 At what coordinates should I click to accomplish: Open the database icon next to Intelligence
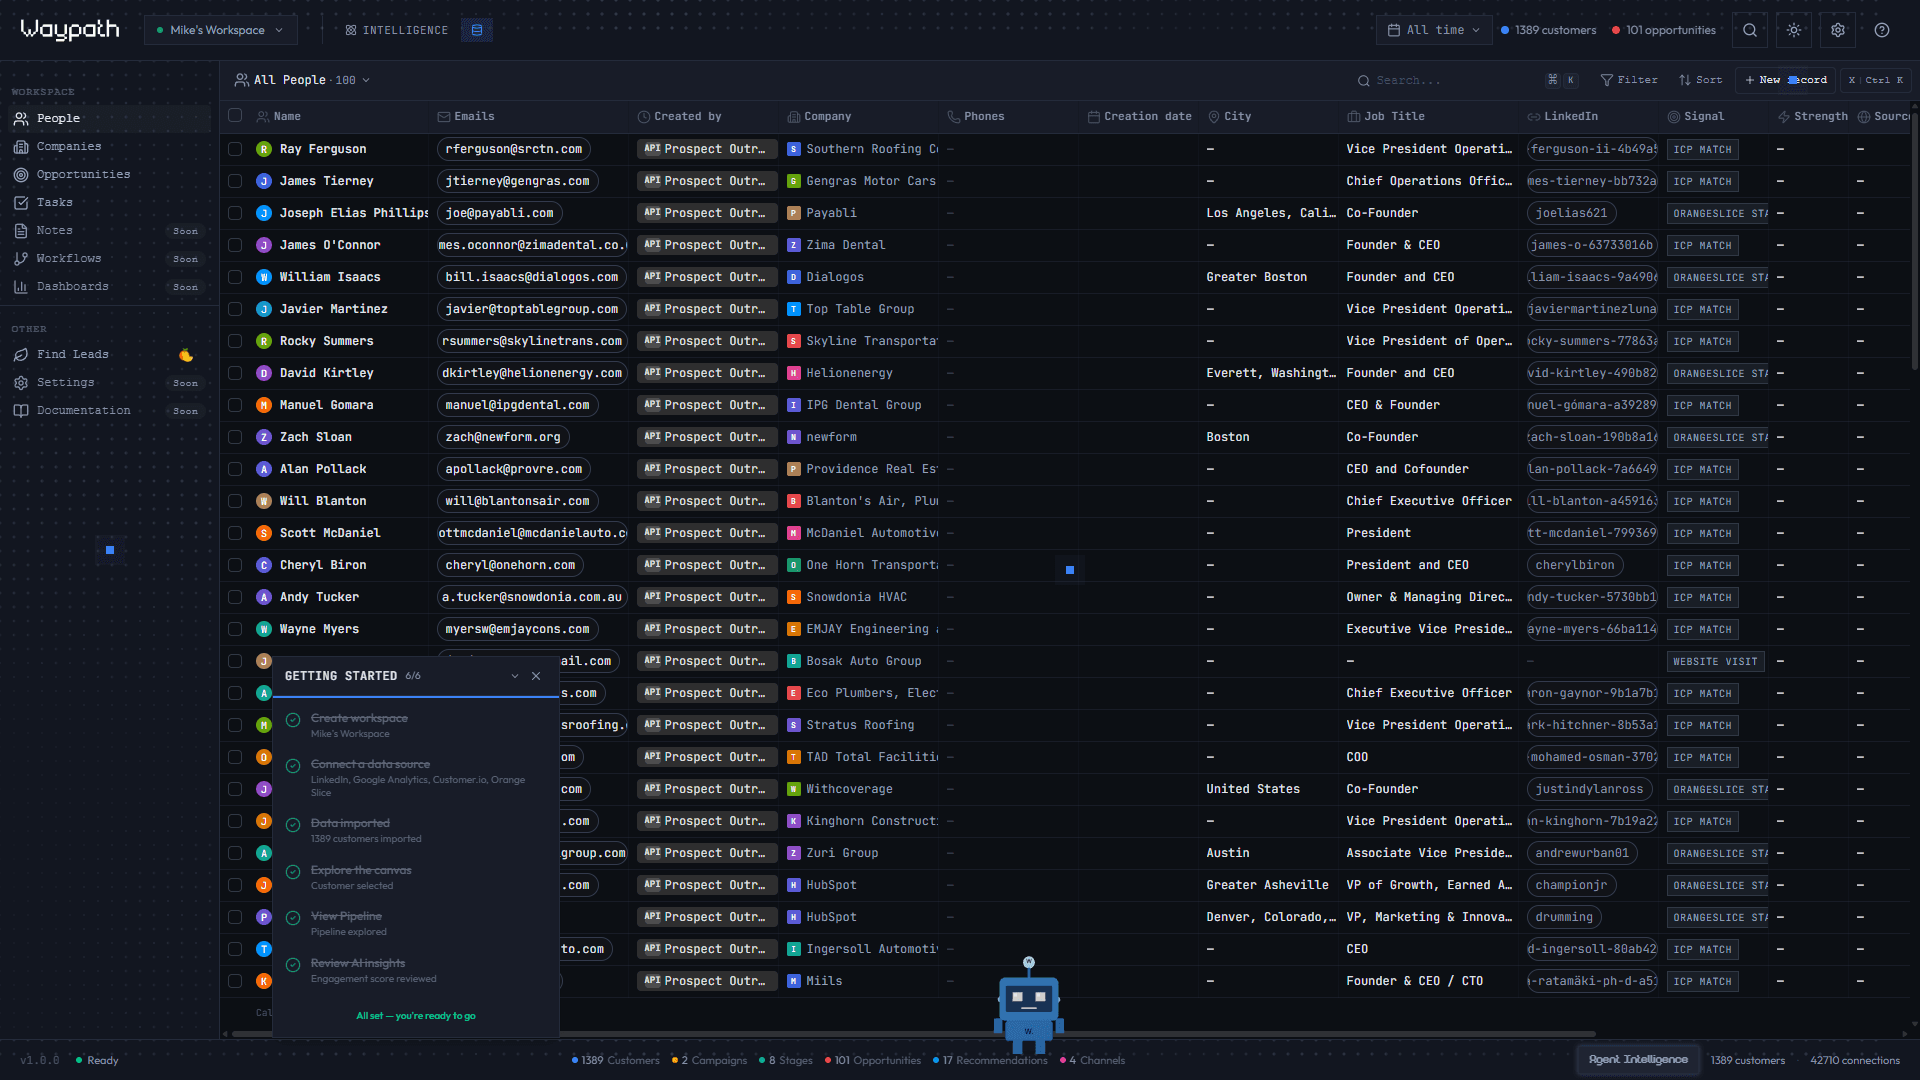tap(477, 30)
